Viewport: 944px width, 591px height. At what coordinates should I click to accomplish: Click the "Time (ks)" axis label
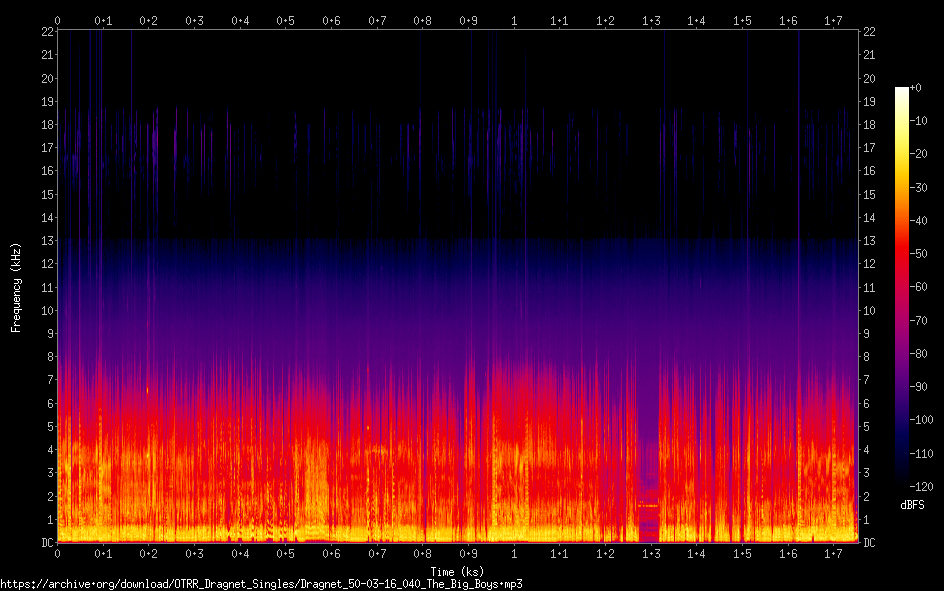pyautogui.click(x=458, y=571)
